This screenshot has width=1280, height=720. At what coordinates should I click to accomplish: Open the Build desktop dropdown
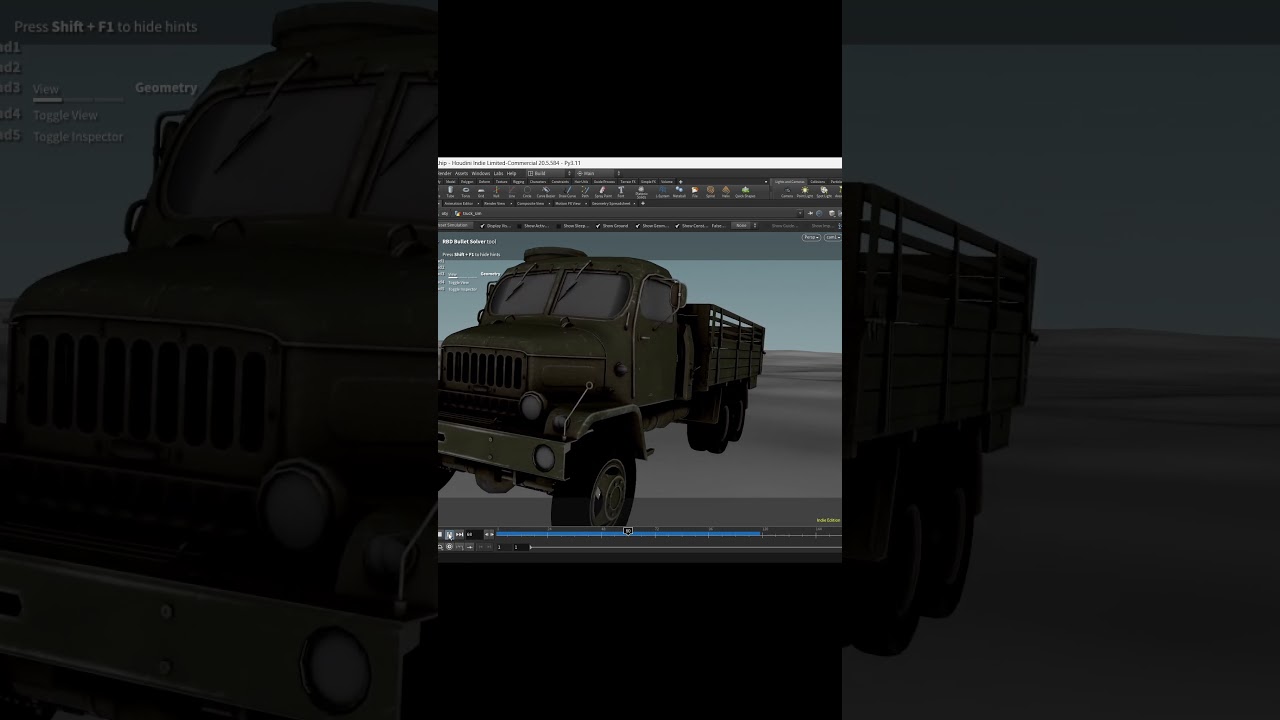[x=548, y=173]
